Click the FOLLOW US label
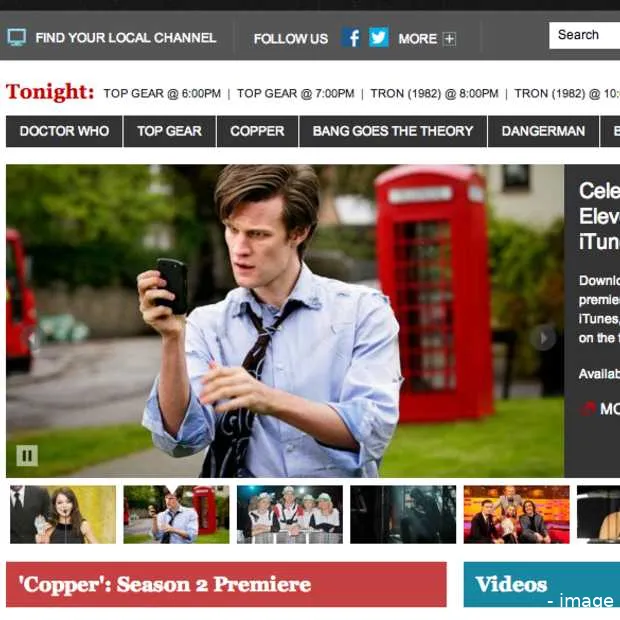Screen dimensions: 620x620 (291, 39)
